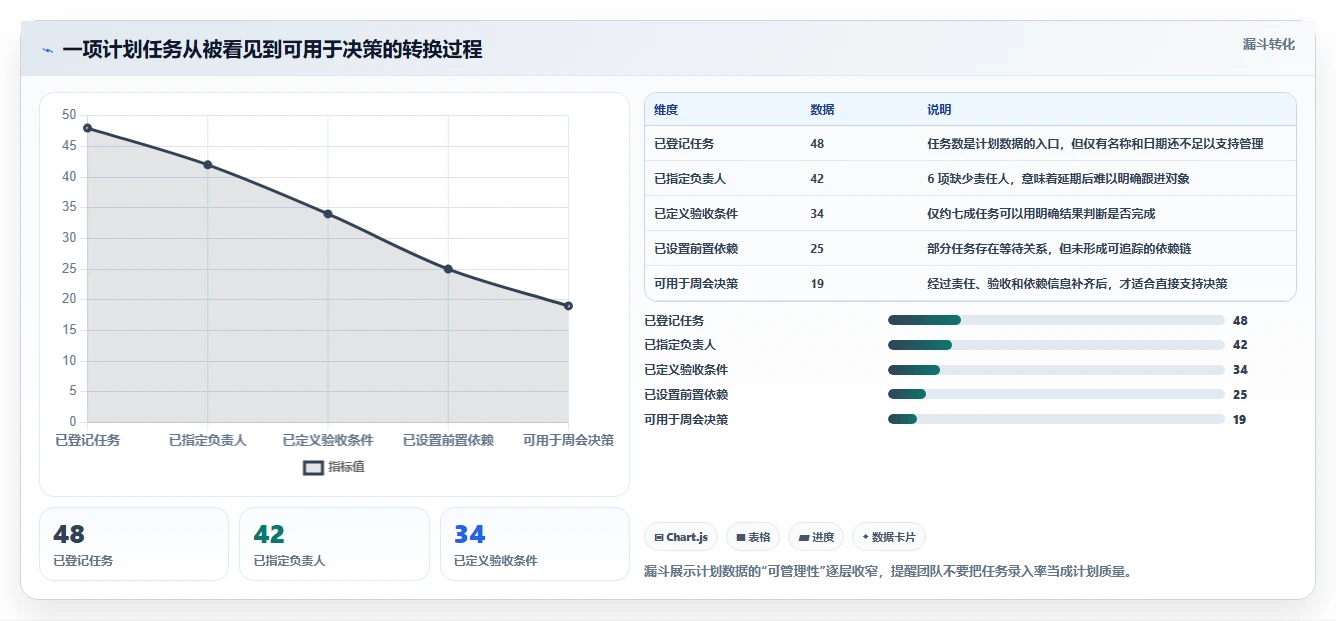
Task: Click the 48 已登记任务 summary card
Action: pyautogui.click(x=134, y=544)
